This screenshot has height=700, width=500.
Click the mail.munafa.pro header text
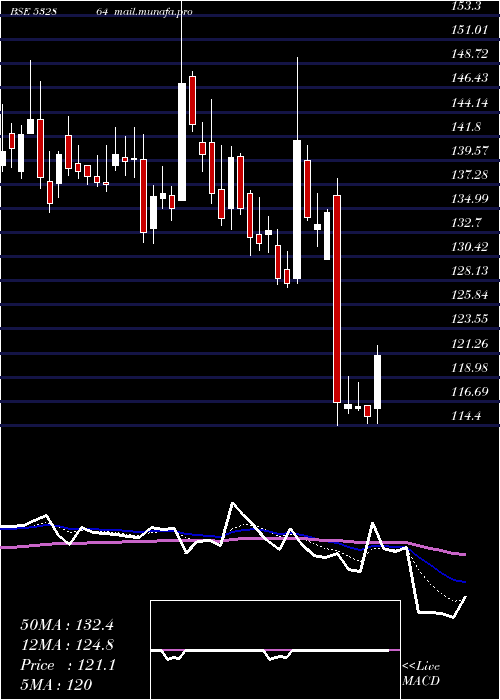coord(154,12)
